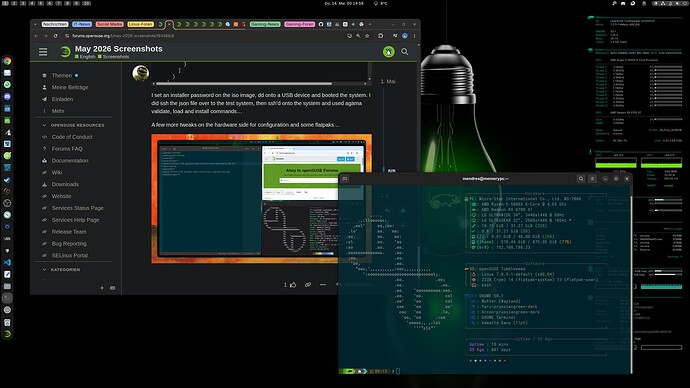Open terminal search magnifier button
Image resolution: width=690 pixels, height=388 pixels.
pos(581,179)
